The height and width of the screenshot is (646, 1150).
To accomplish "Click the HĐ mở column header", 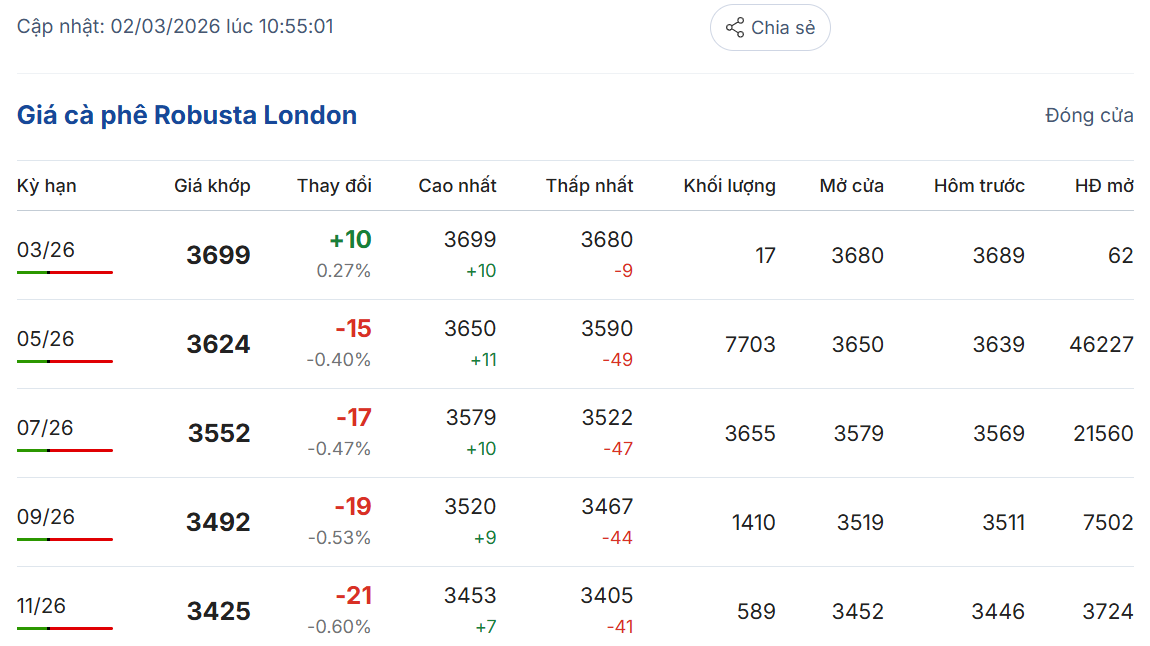I will [1104, 186].
